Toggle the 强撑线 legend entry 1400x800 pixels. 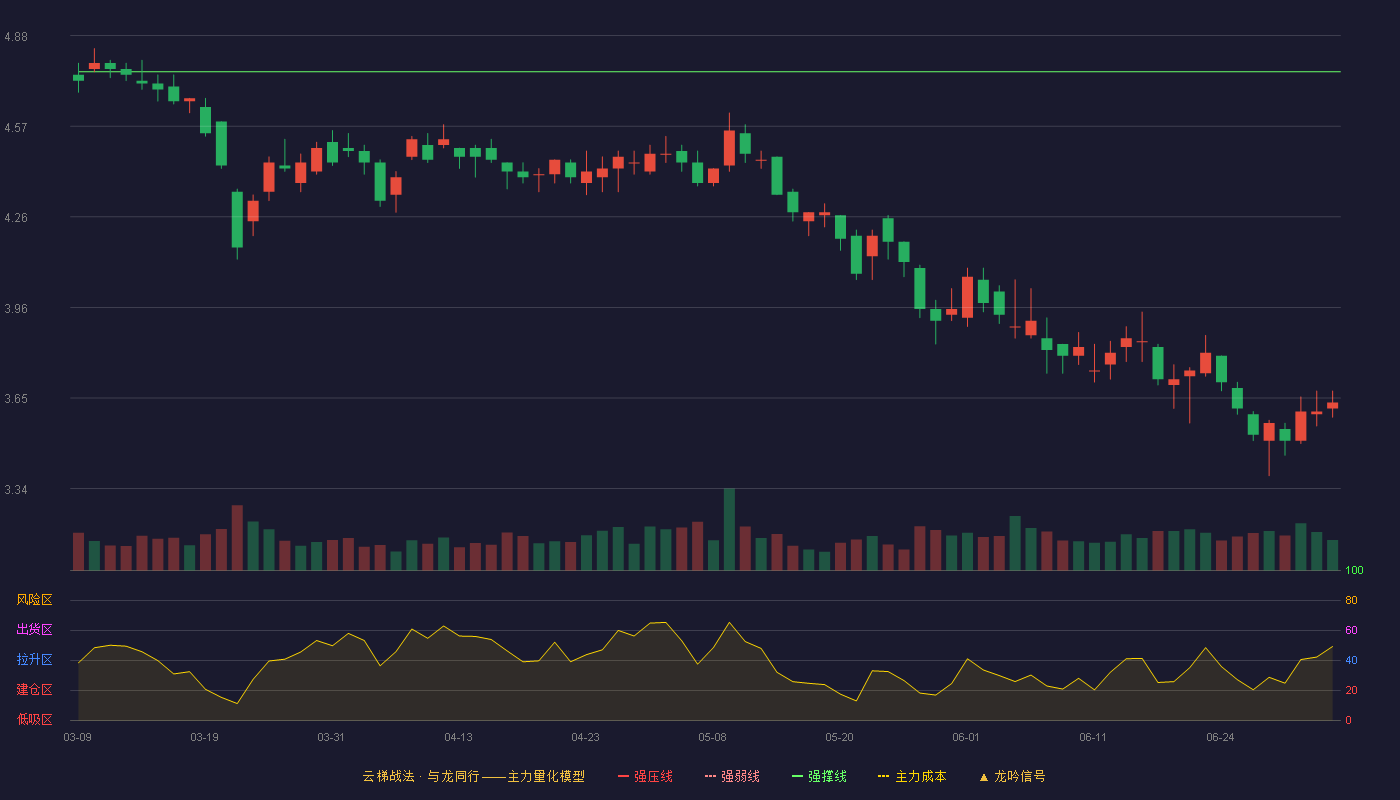point(819,776)
